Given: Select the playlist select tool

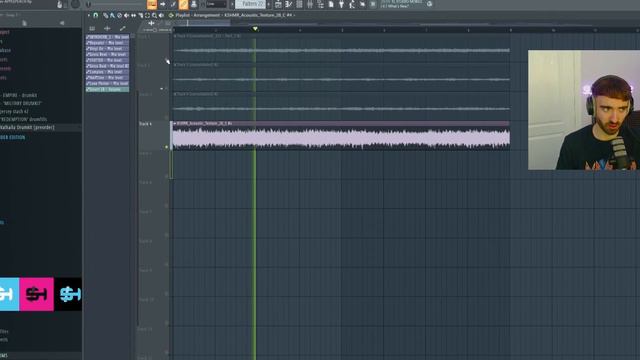Looking at the screenshot, I should tap(147, 16).
